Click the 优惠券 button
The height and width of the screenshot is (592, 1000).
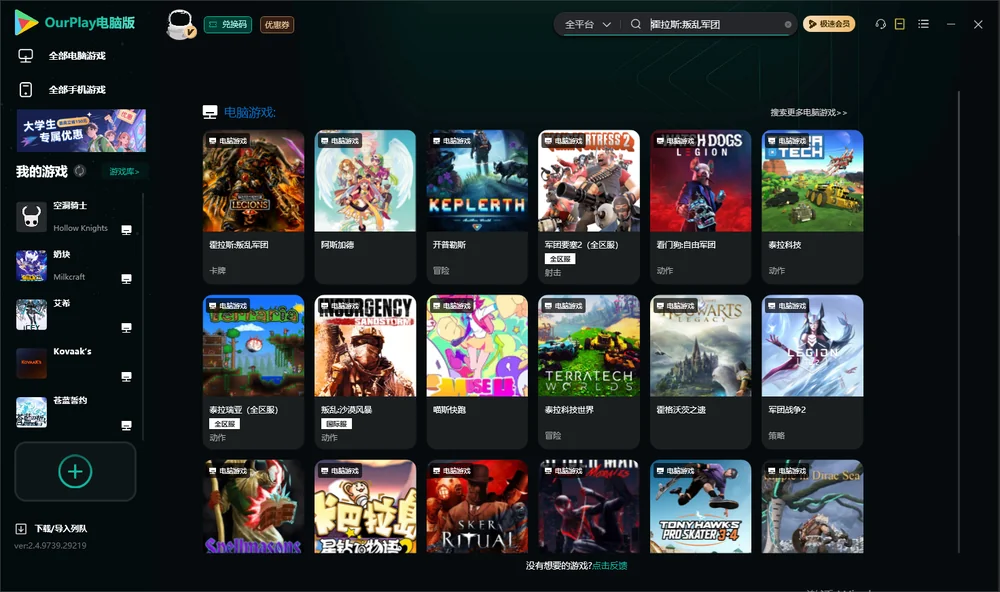point(277,25)
